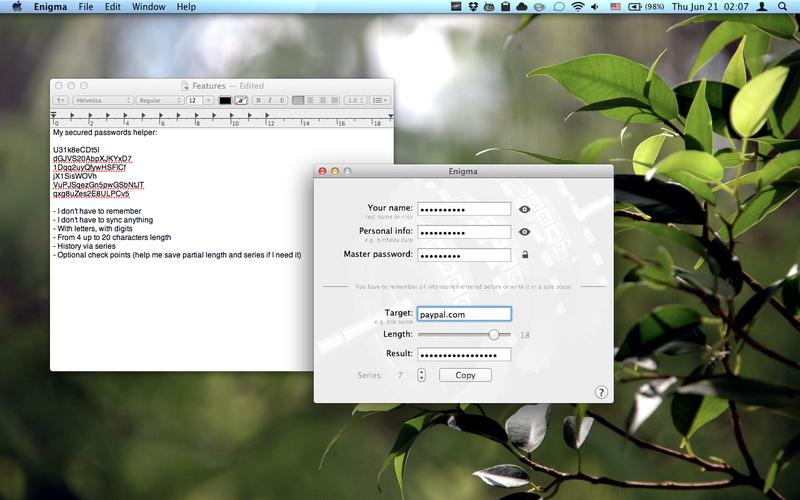Click the black text color swatch
This screenshot has width=800, height=500.
coord(225,100)
